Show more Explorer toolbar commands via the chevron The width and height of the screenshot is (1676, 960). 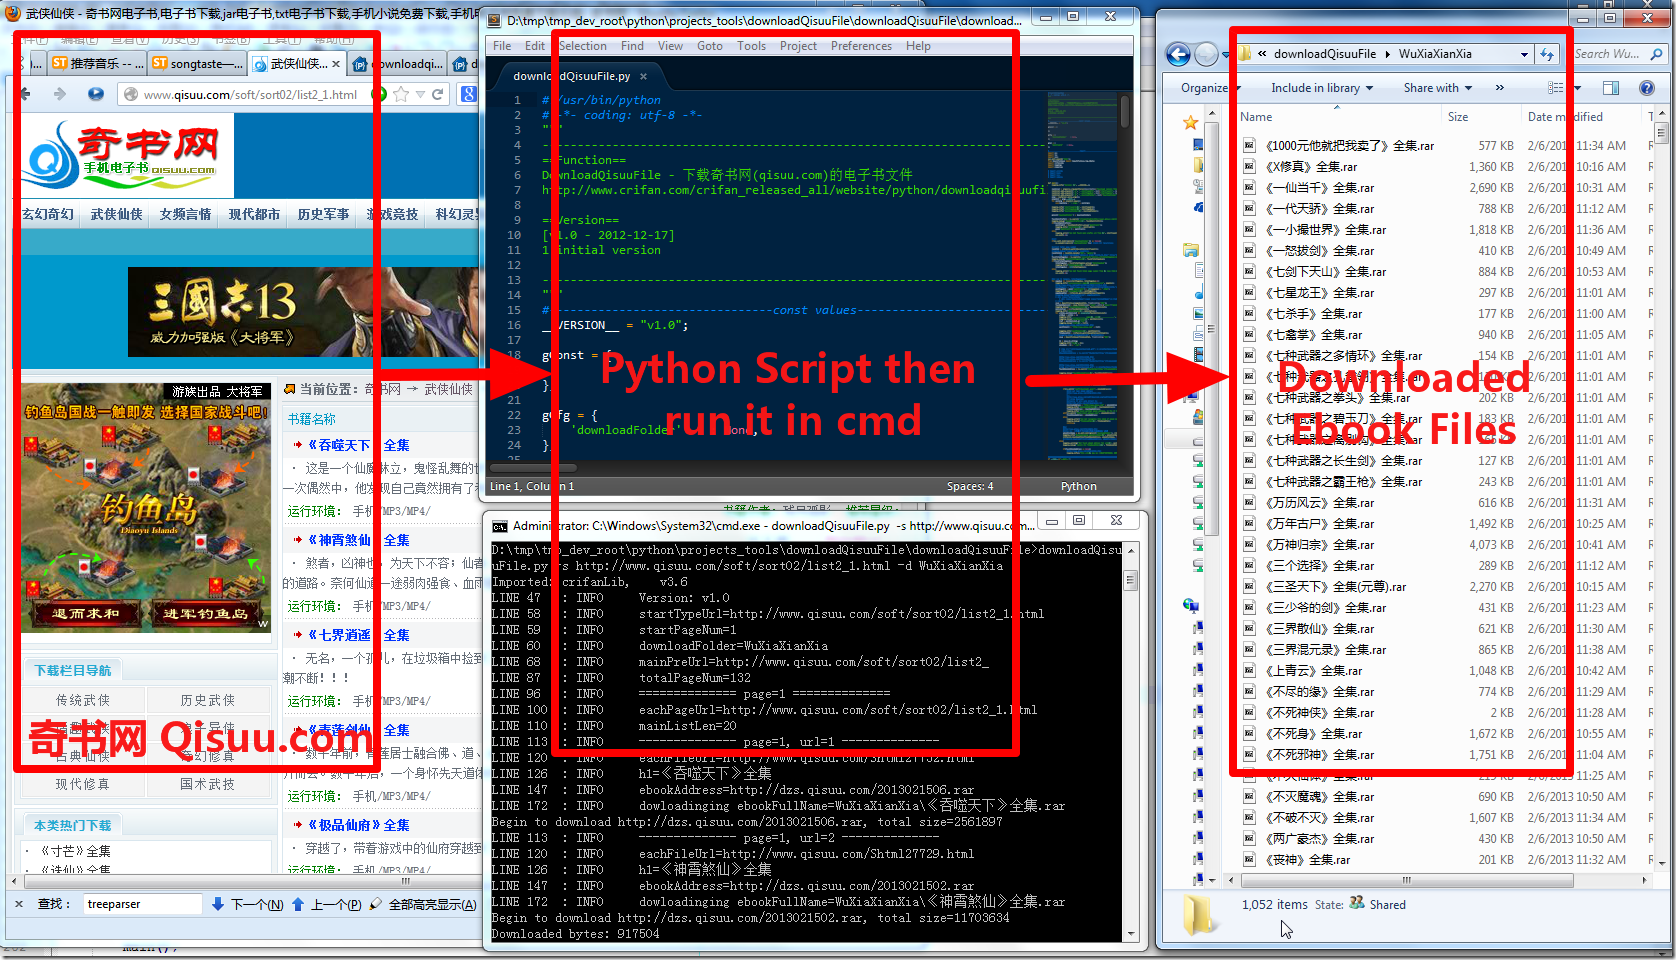click(1499, 88)
